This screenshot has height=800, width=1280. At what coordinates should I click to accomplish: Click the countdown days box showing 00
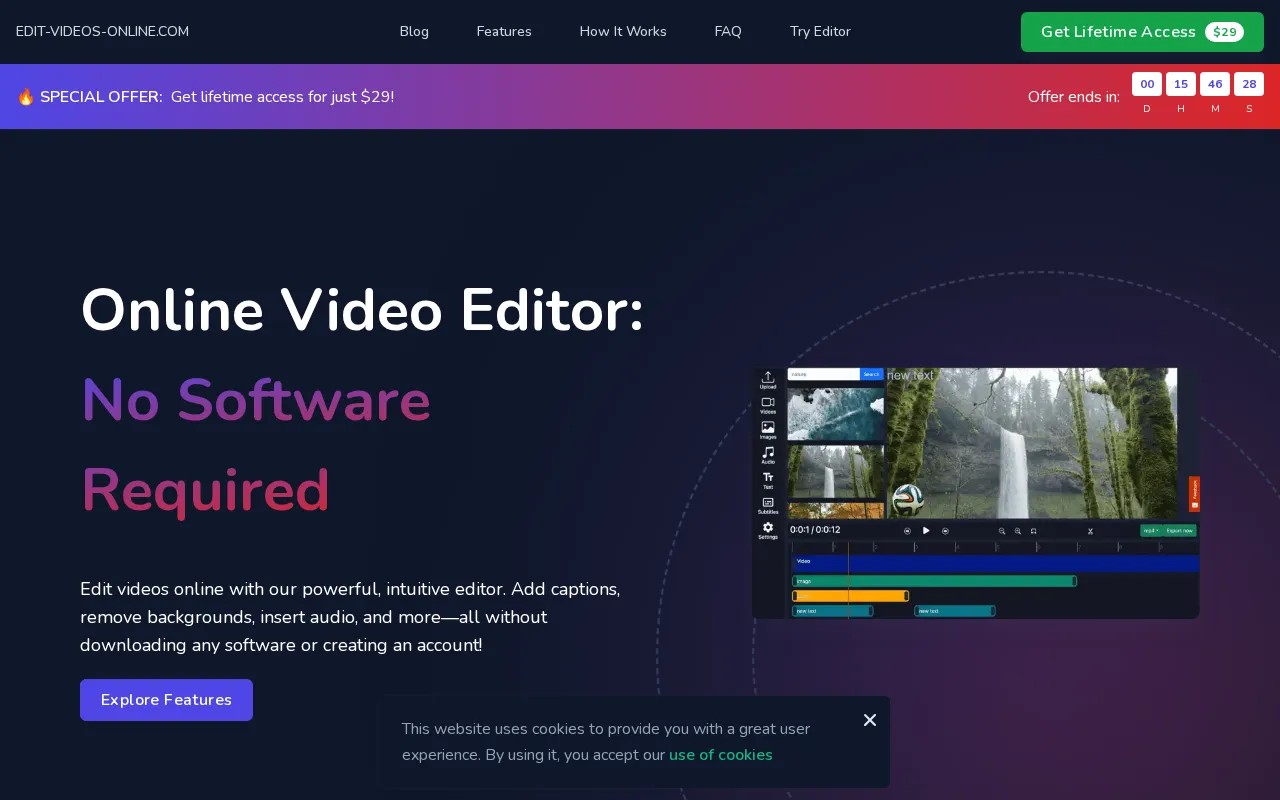click(1147, 84)
